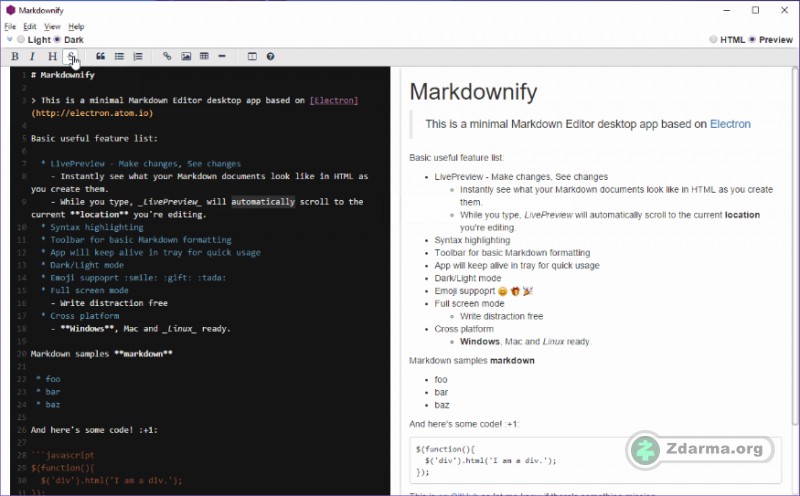Viewport: 800px width, 496px height.
Task: Click the [Electron] link text in the editor
Action: click(x=334, y=100)
